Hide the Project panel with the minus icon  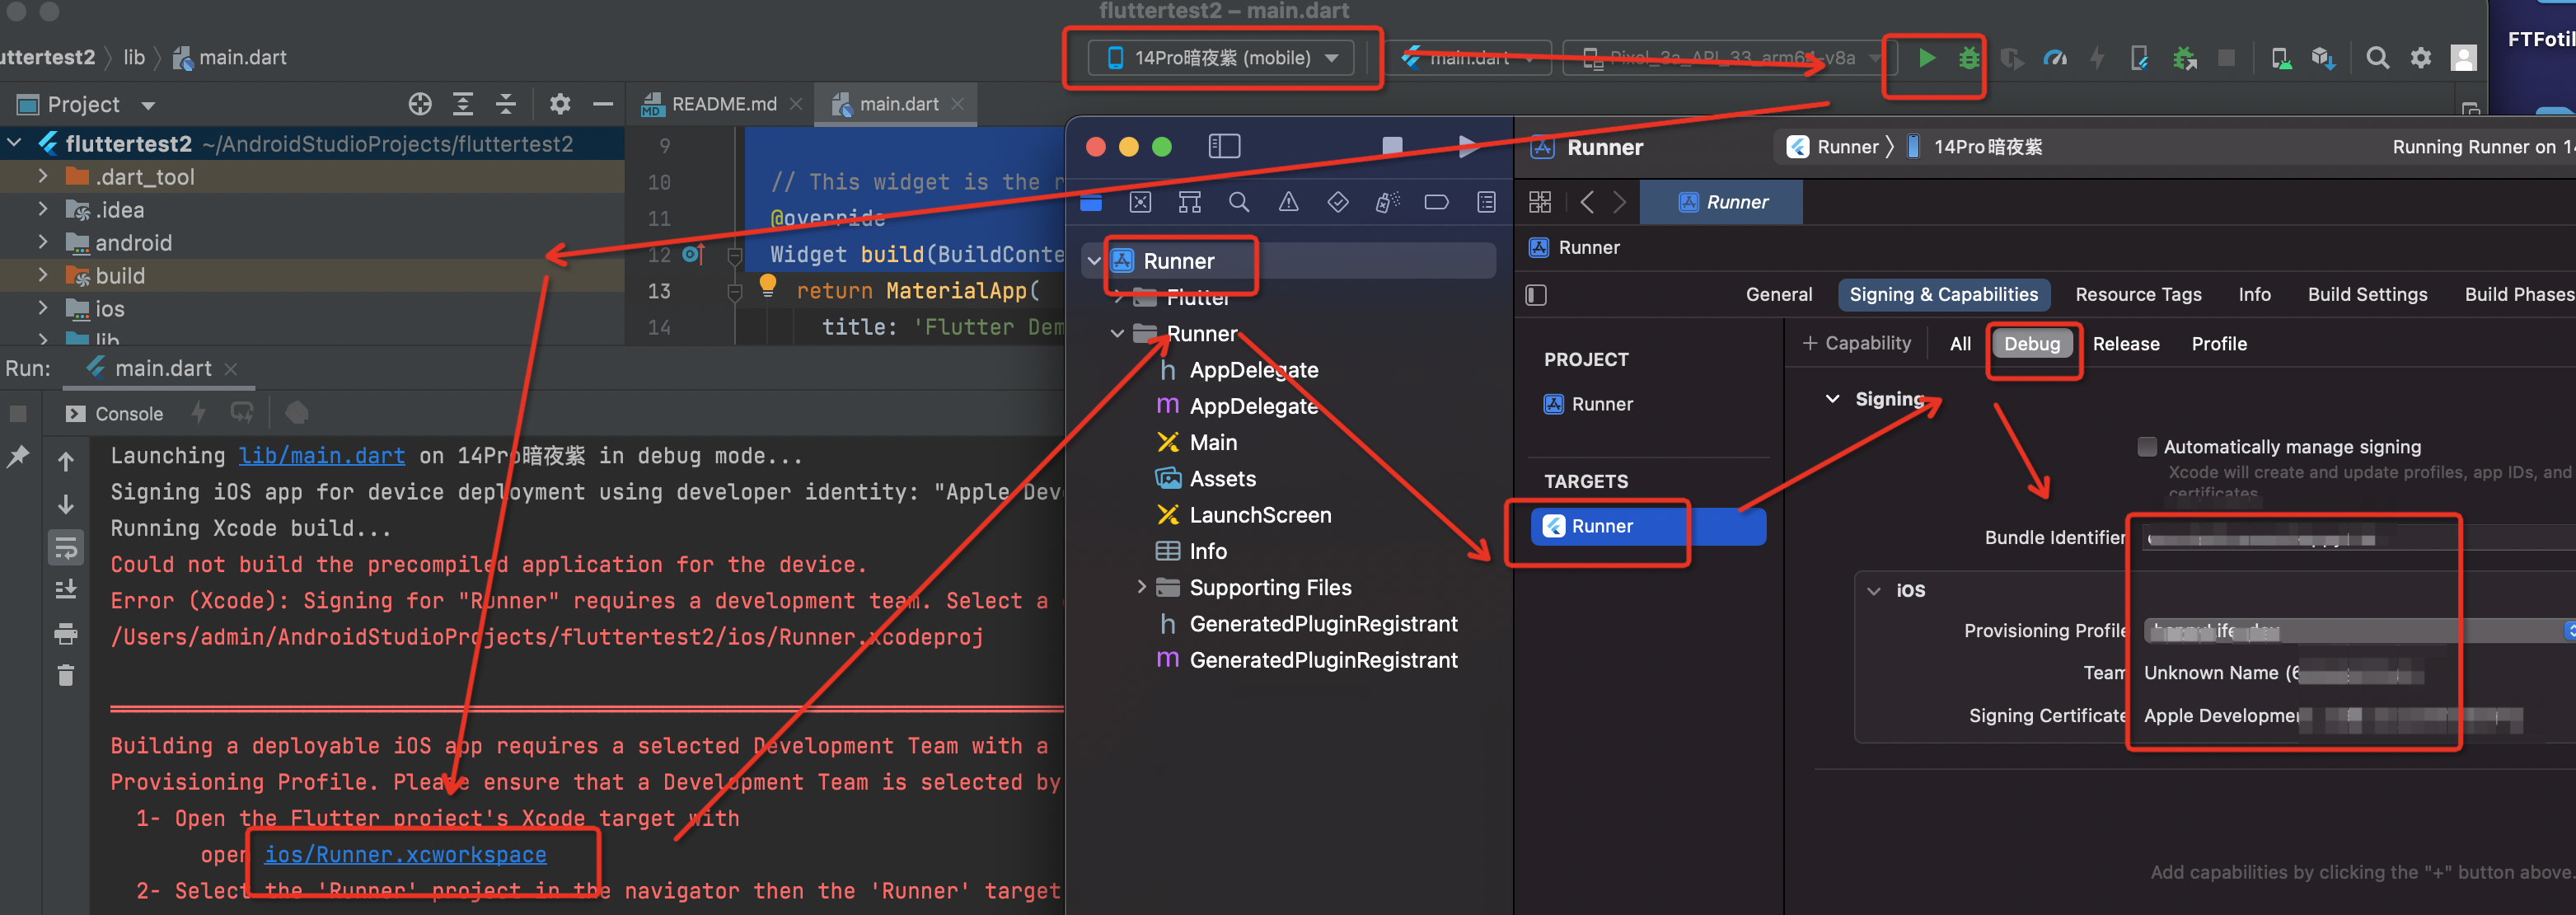tap(603, 104)
